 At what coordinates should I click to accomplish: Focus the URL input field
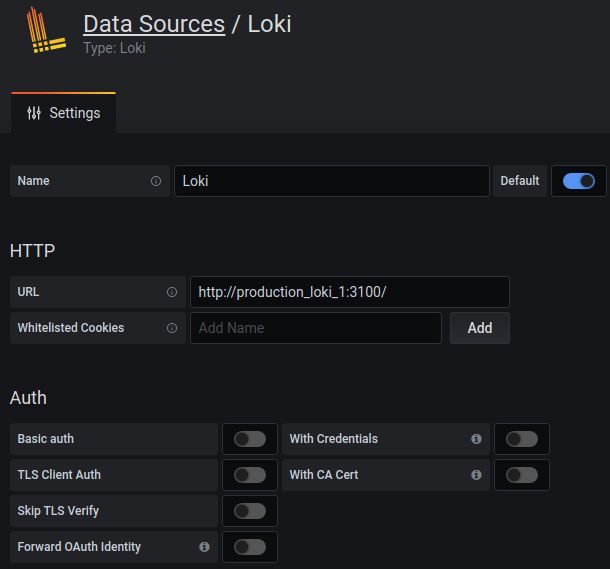point(350,292)
